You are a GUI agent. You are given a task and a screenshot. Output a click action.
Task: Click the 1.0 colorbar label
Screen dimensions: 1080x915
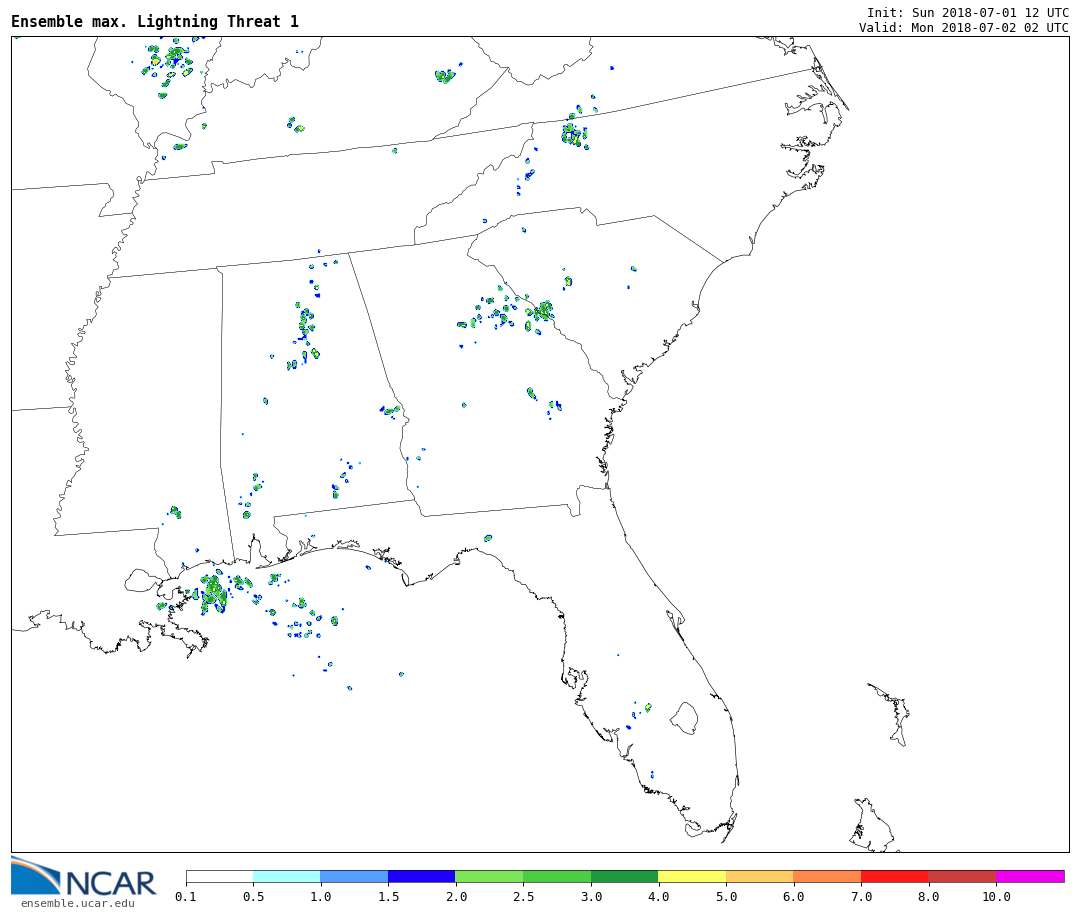(x=321, y=896)
